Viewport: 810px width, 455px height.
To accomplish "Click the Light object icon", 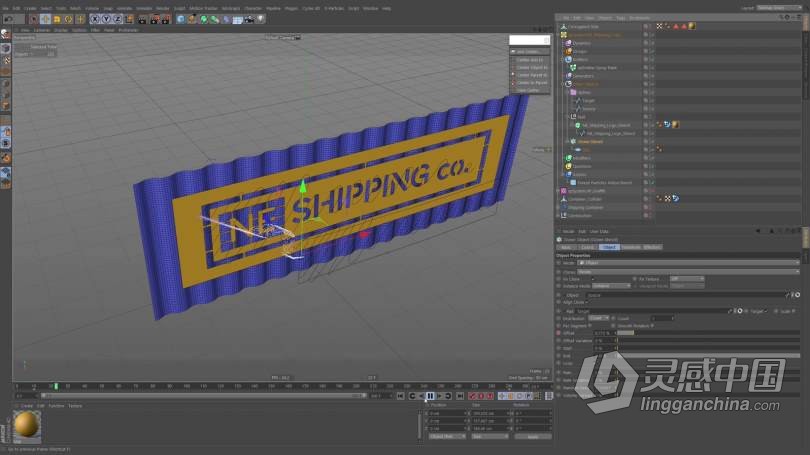I will click(x=261, y=19).
